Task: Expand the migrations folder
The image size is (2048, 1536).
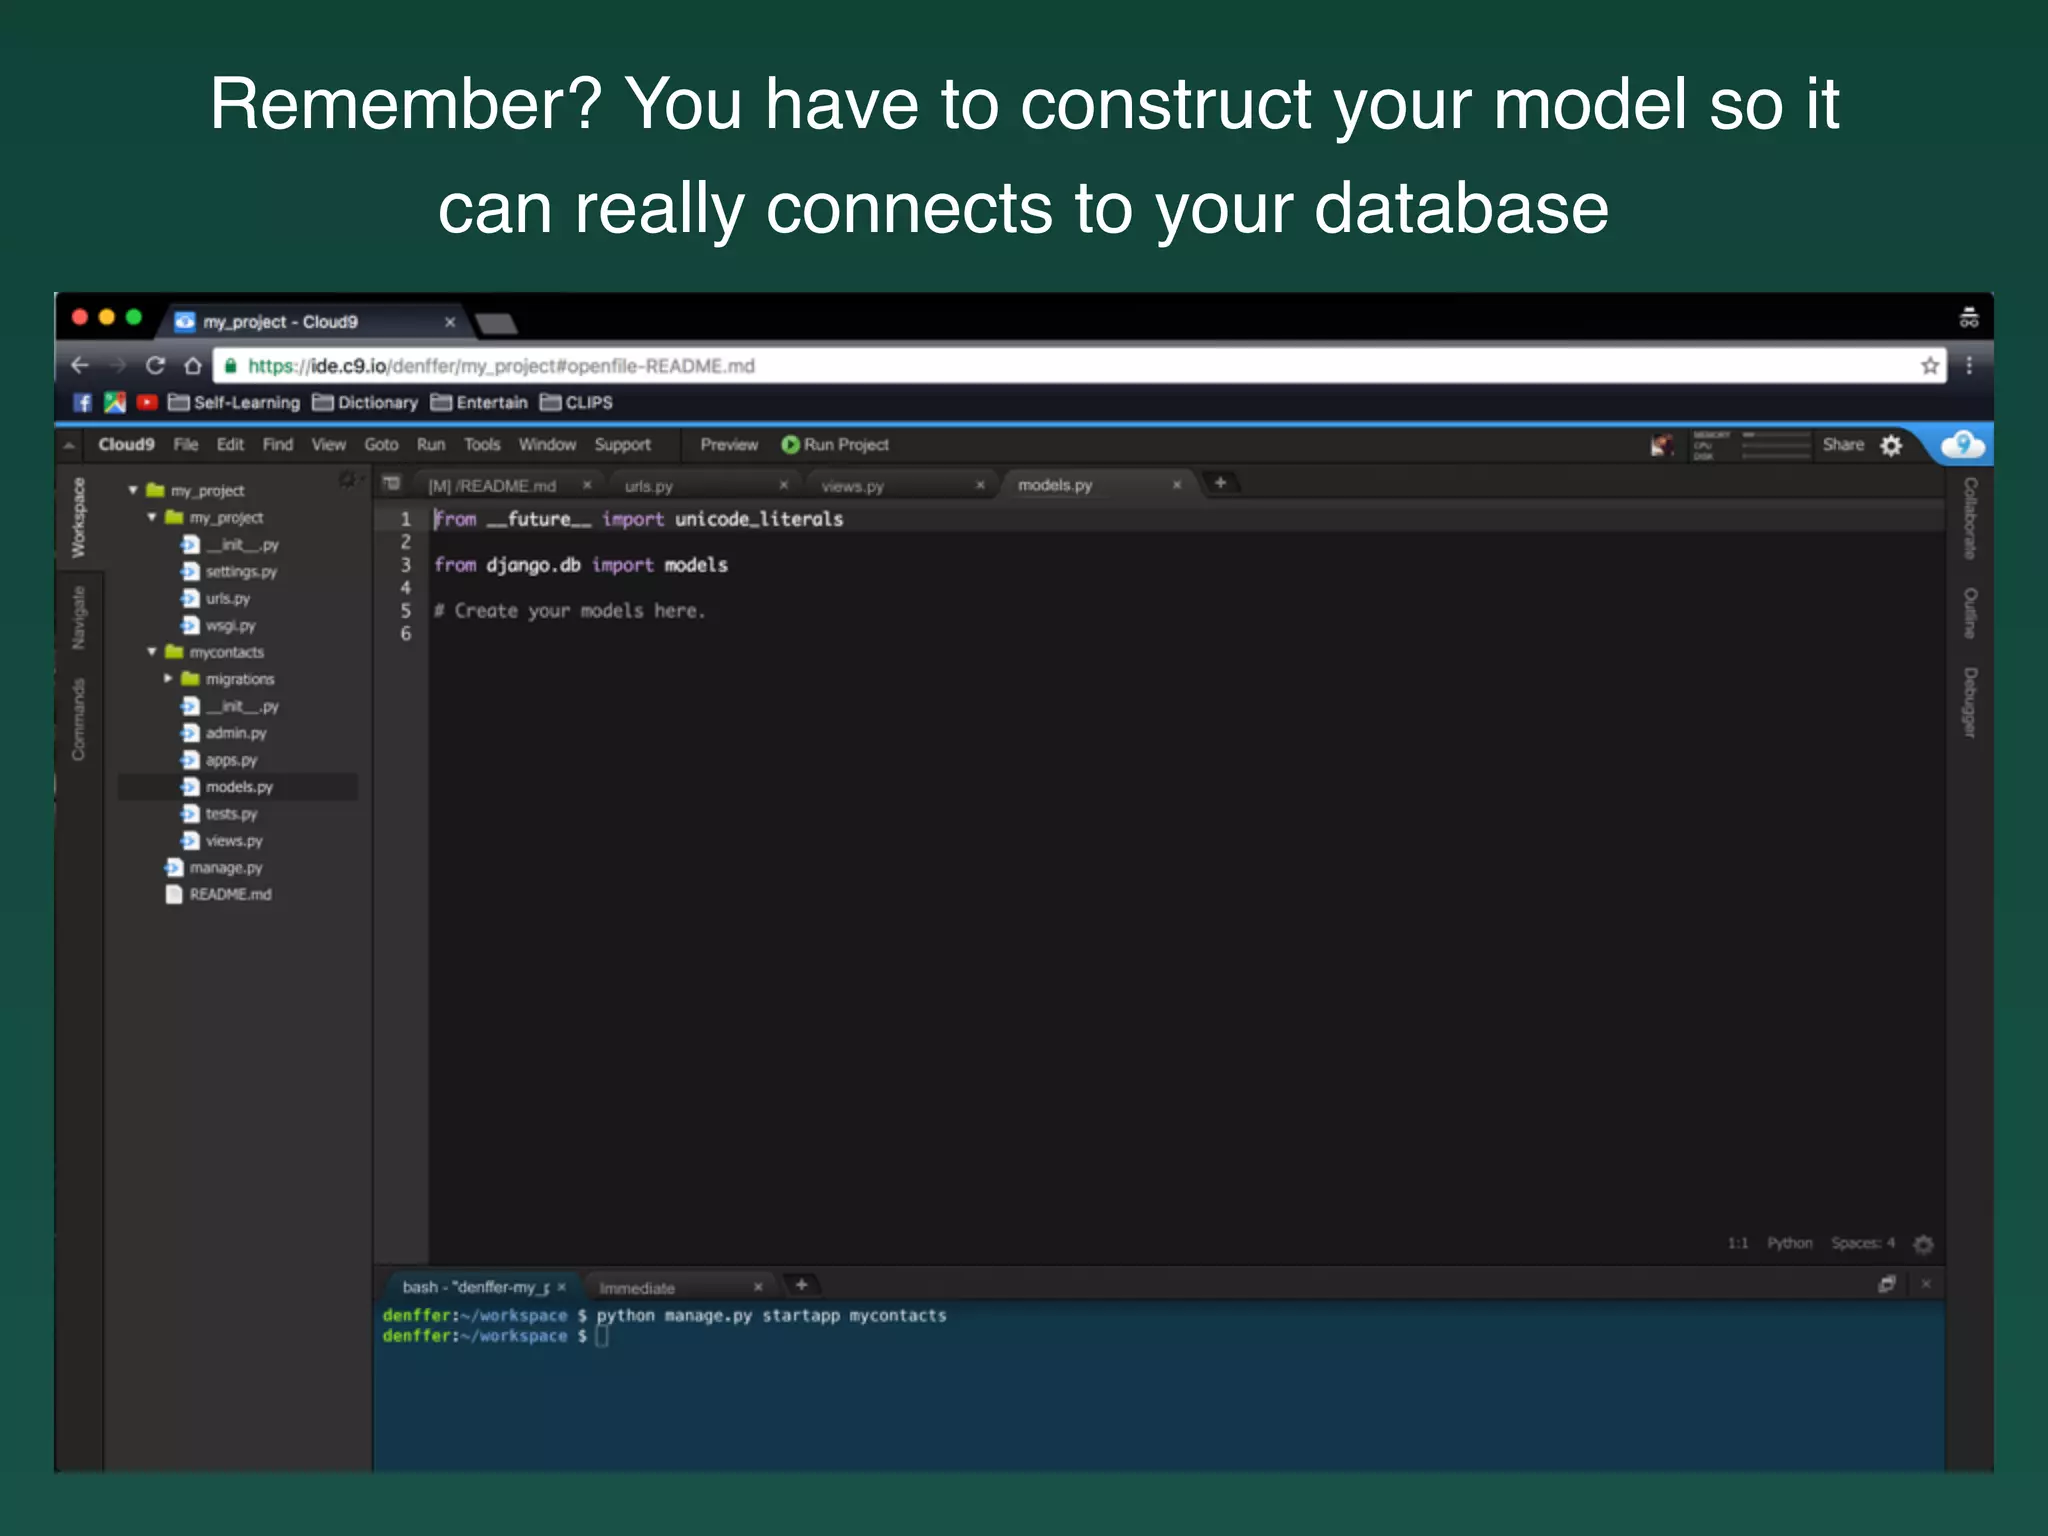Action: pyautogui.click(x=168, y=679)
